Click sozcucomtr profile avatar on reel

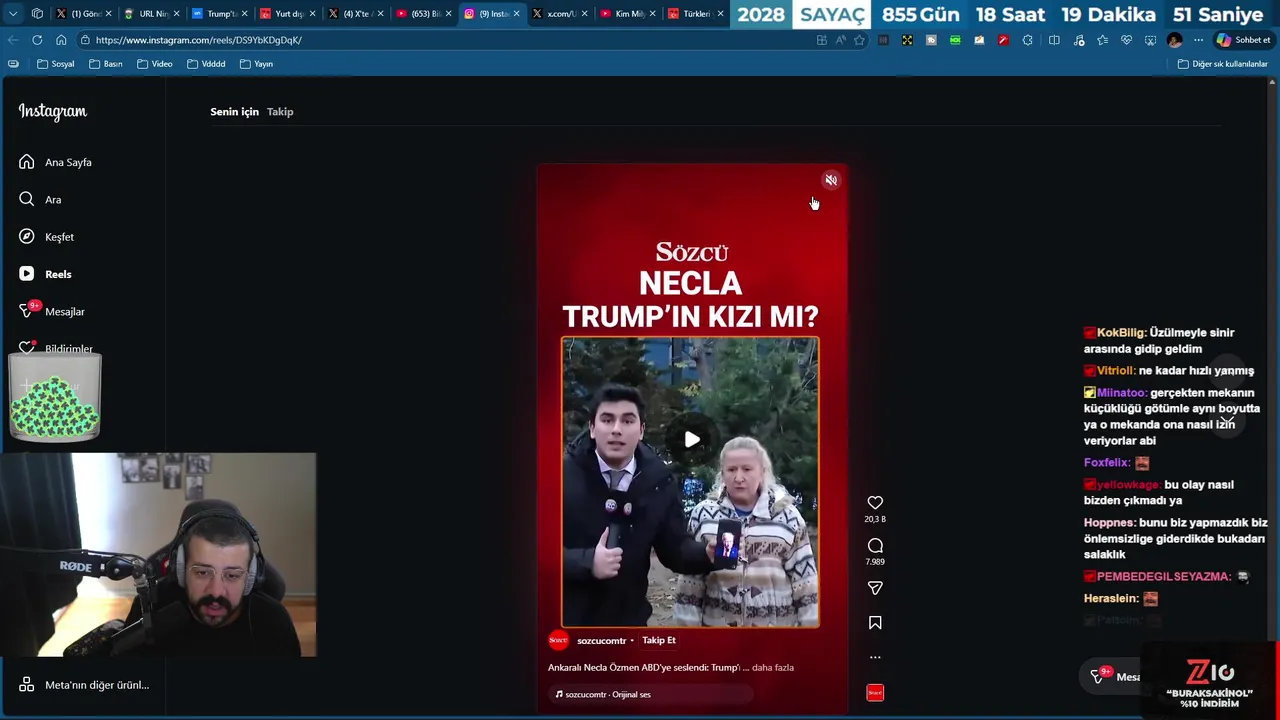(x=558, y=640)
